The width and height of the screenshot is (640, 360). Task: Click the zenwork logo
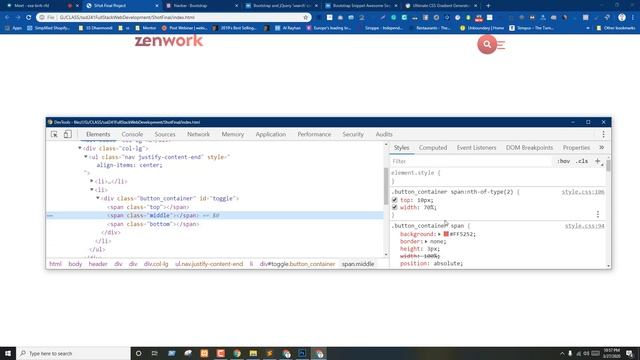(x=169, y=41)
